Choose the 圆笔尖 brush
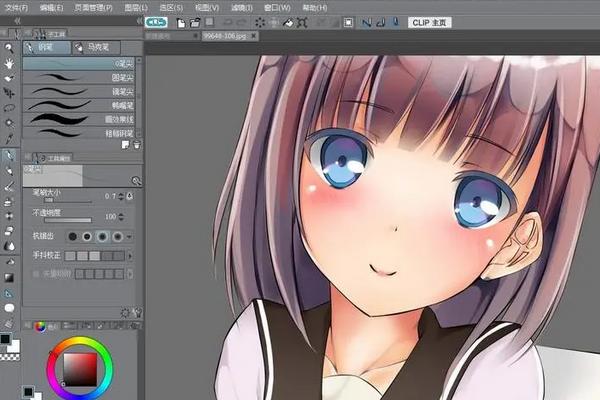This screenshot has height=400, width=600. [x=79, y=78]
